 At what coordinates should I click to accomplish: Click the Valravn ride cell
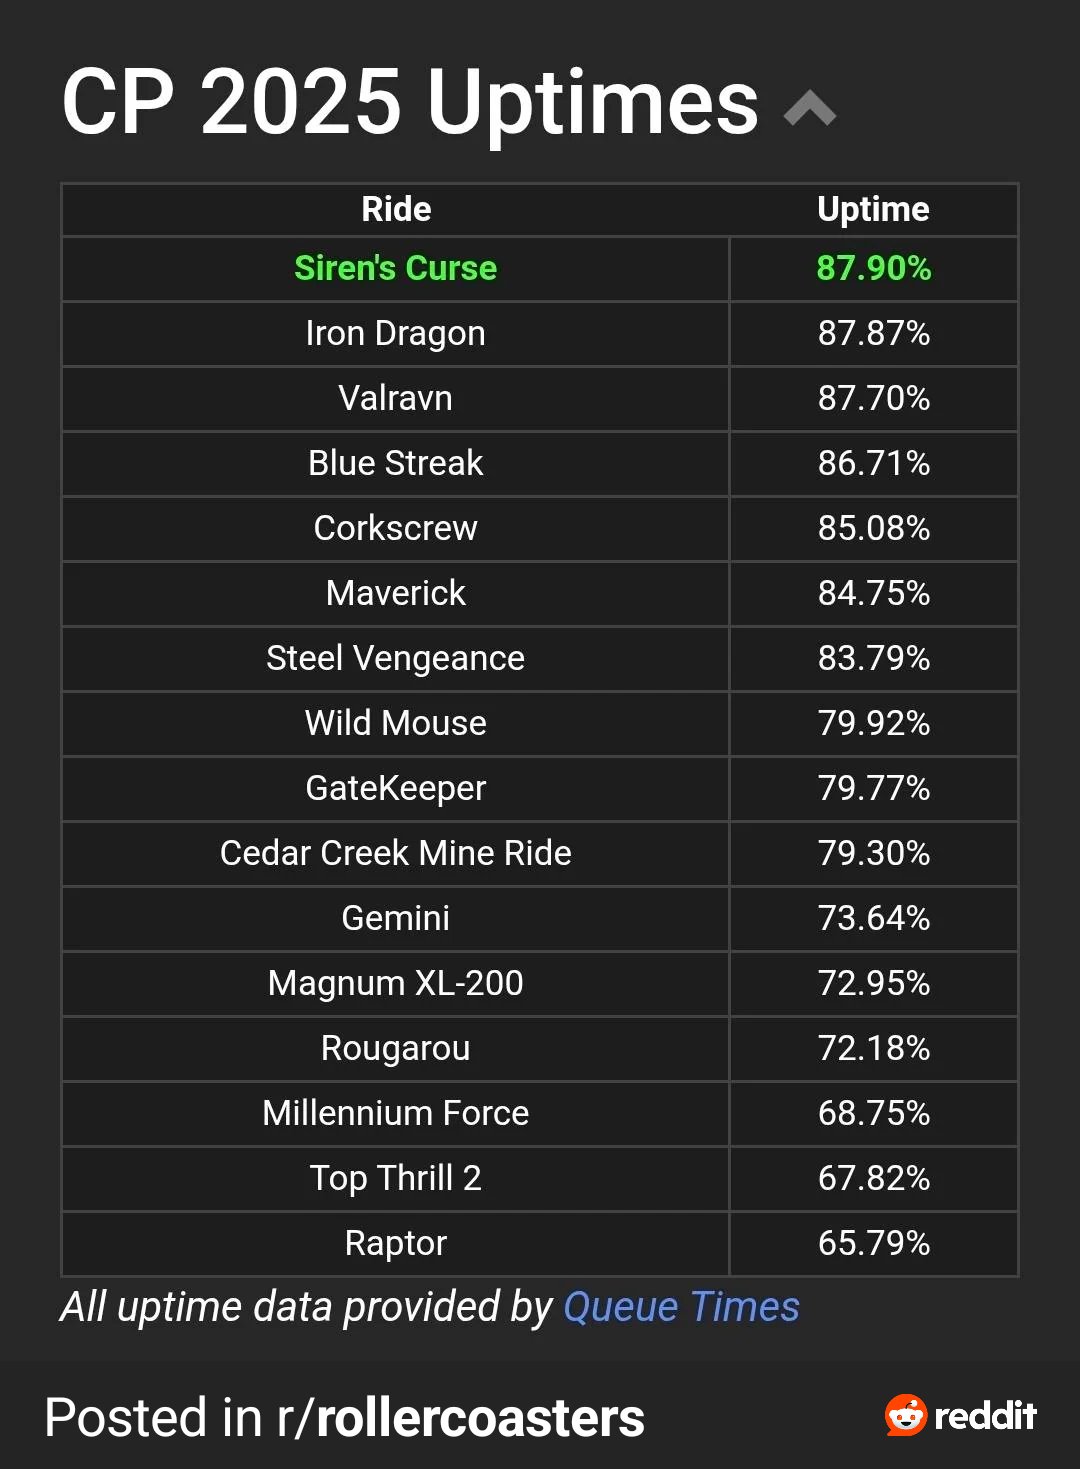[x=396, y=399]
